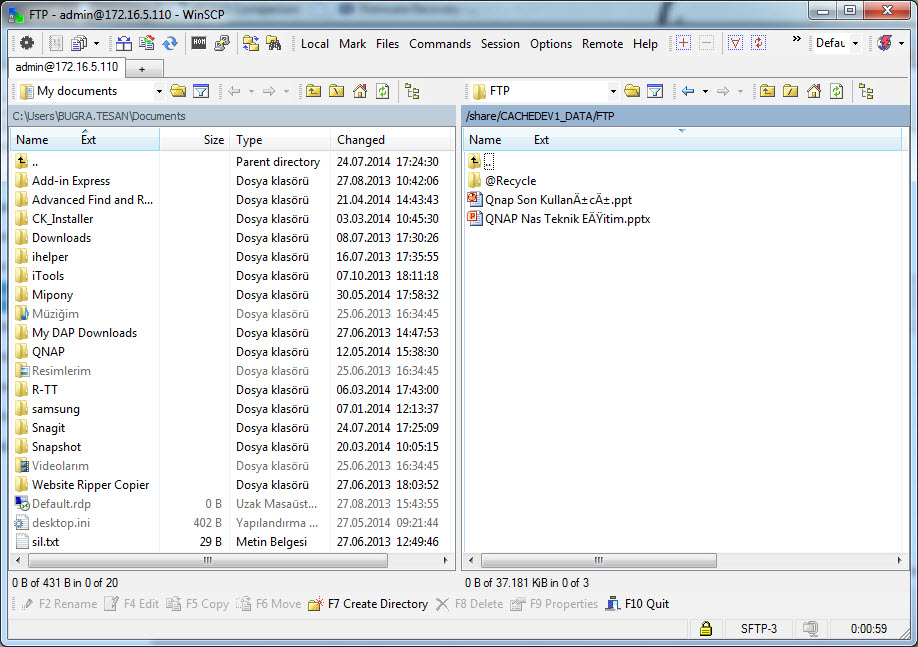Refresh the remote panel
The image size is (918, 647).
point(837,91)
